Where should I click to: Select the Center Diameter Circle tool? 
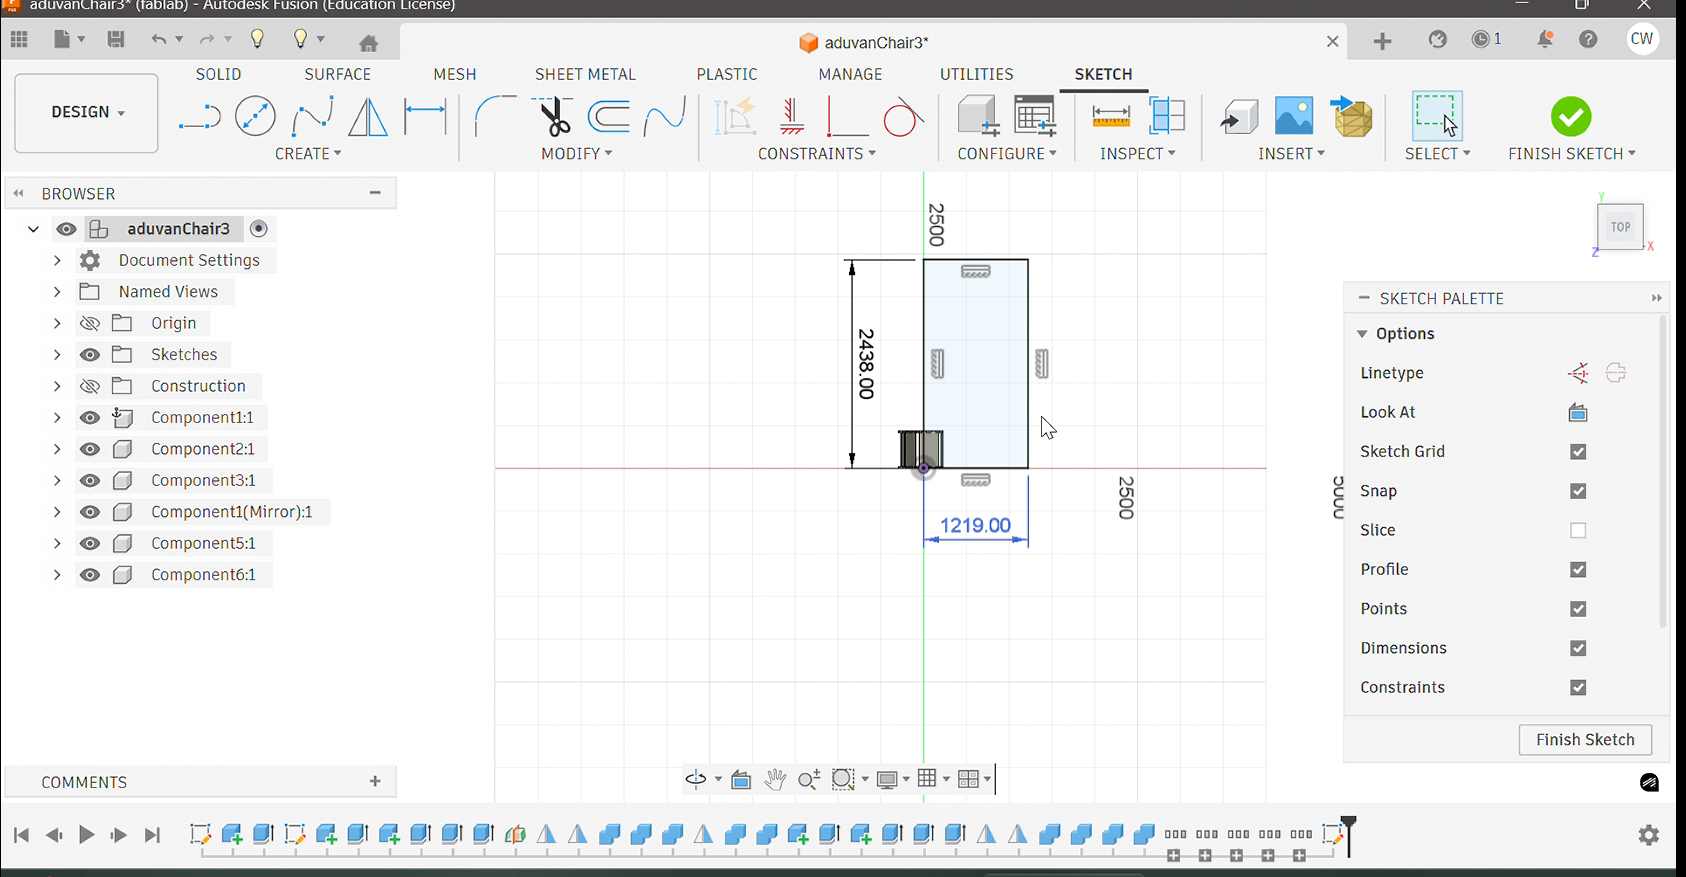point(255,117)
